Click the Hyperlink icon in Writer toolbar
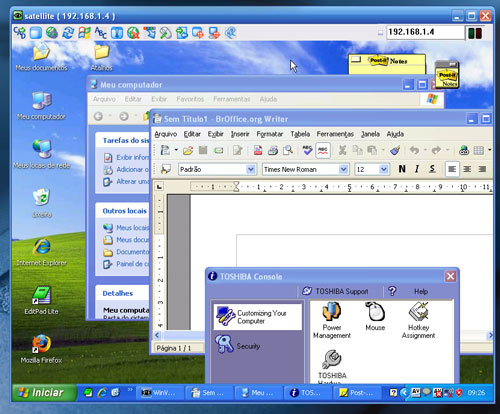The image size is (500, 414). 464,150
